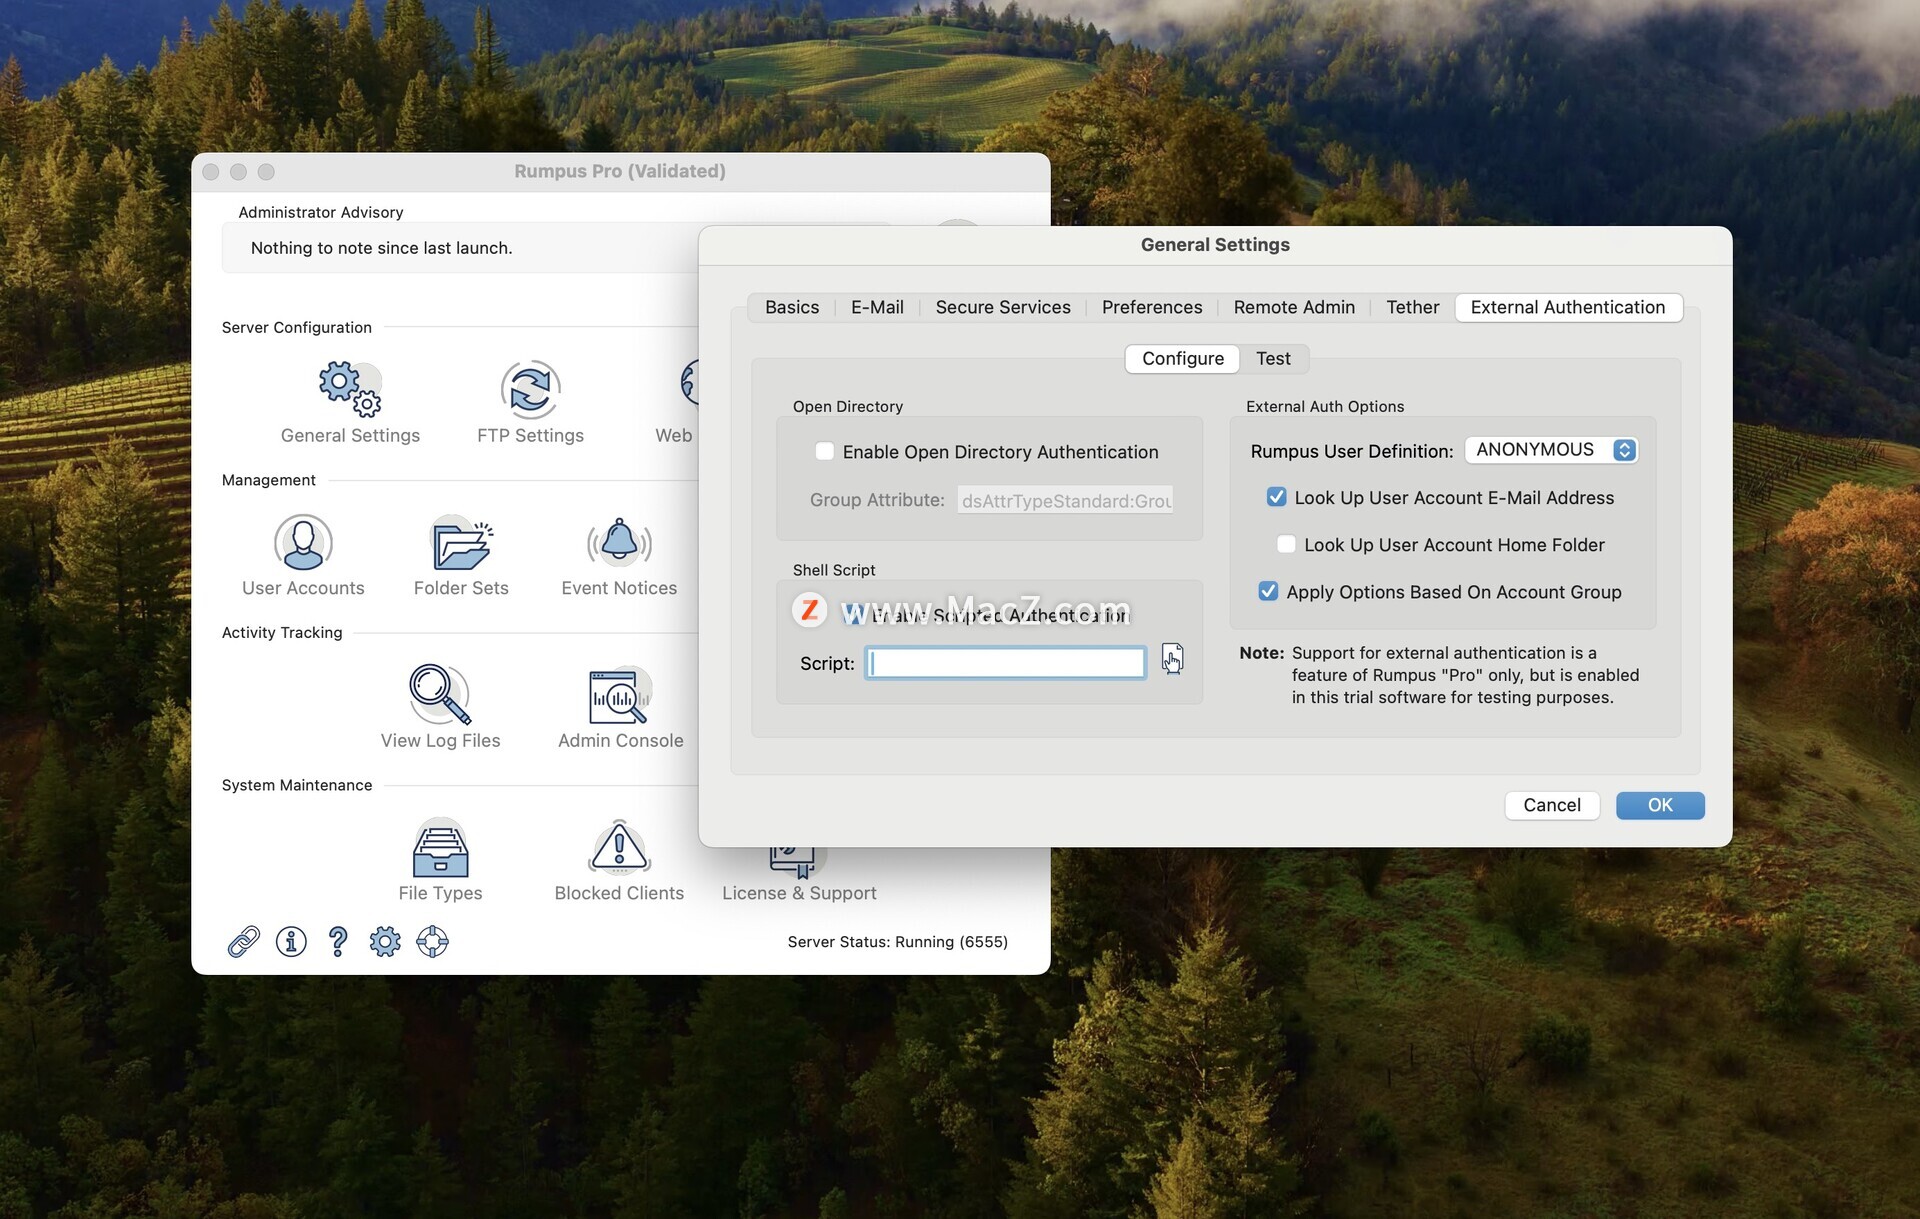The width and height of the screenshot is (1920, 1219).
Task: Open the Rumpus User Definition ANONYMOUS dropdown
Action: 1551,450
